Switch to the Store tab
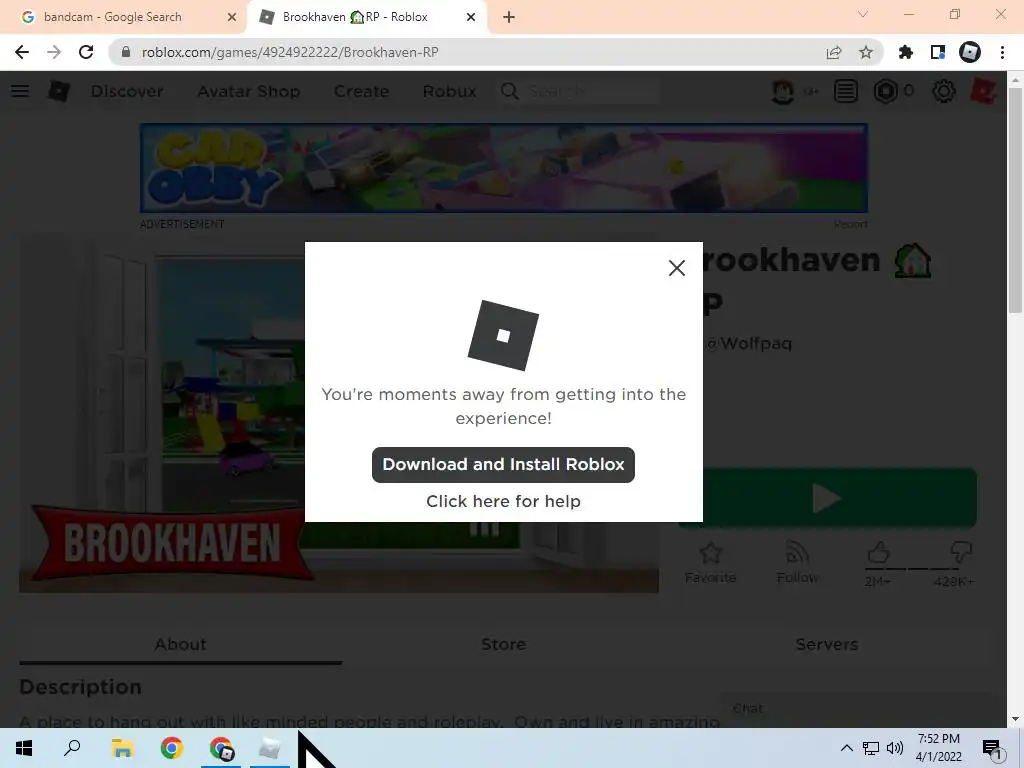This screenshot has height=768, width=1024. click(x=503, y=645)
